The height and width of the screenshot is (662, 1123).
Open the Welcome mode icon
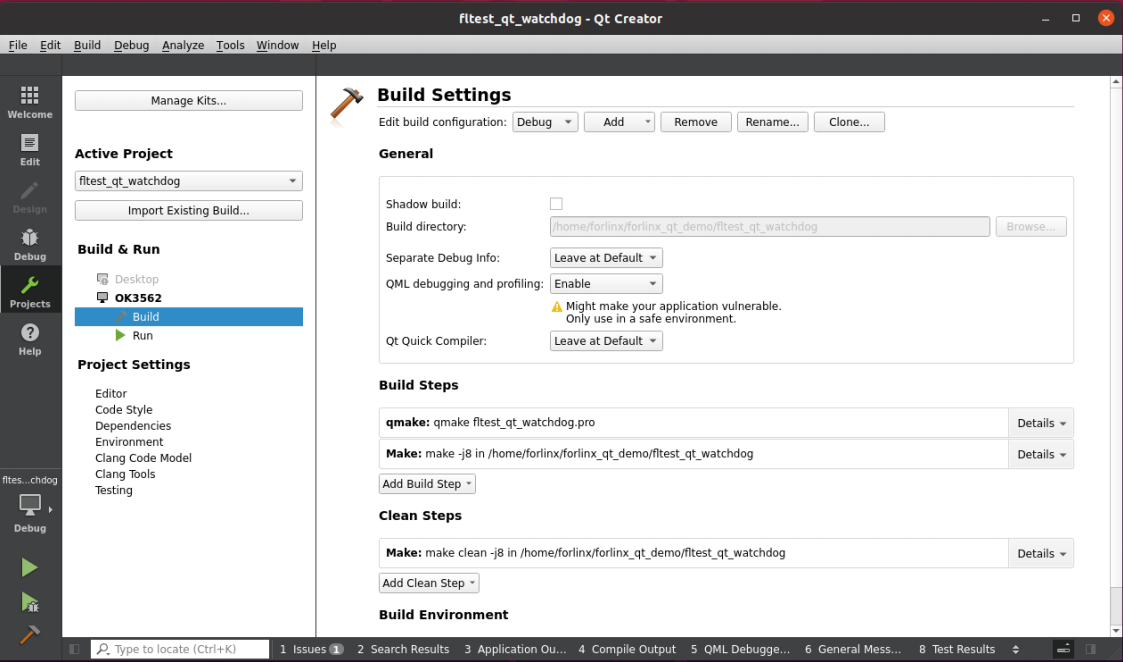pyautogui.click(x=30, y=101)
